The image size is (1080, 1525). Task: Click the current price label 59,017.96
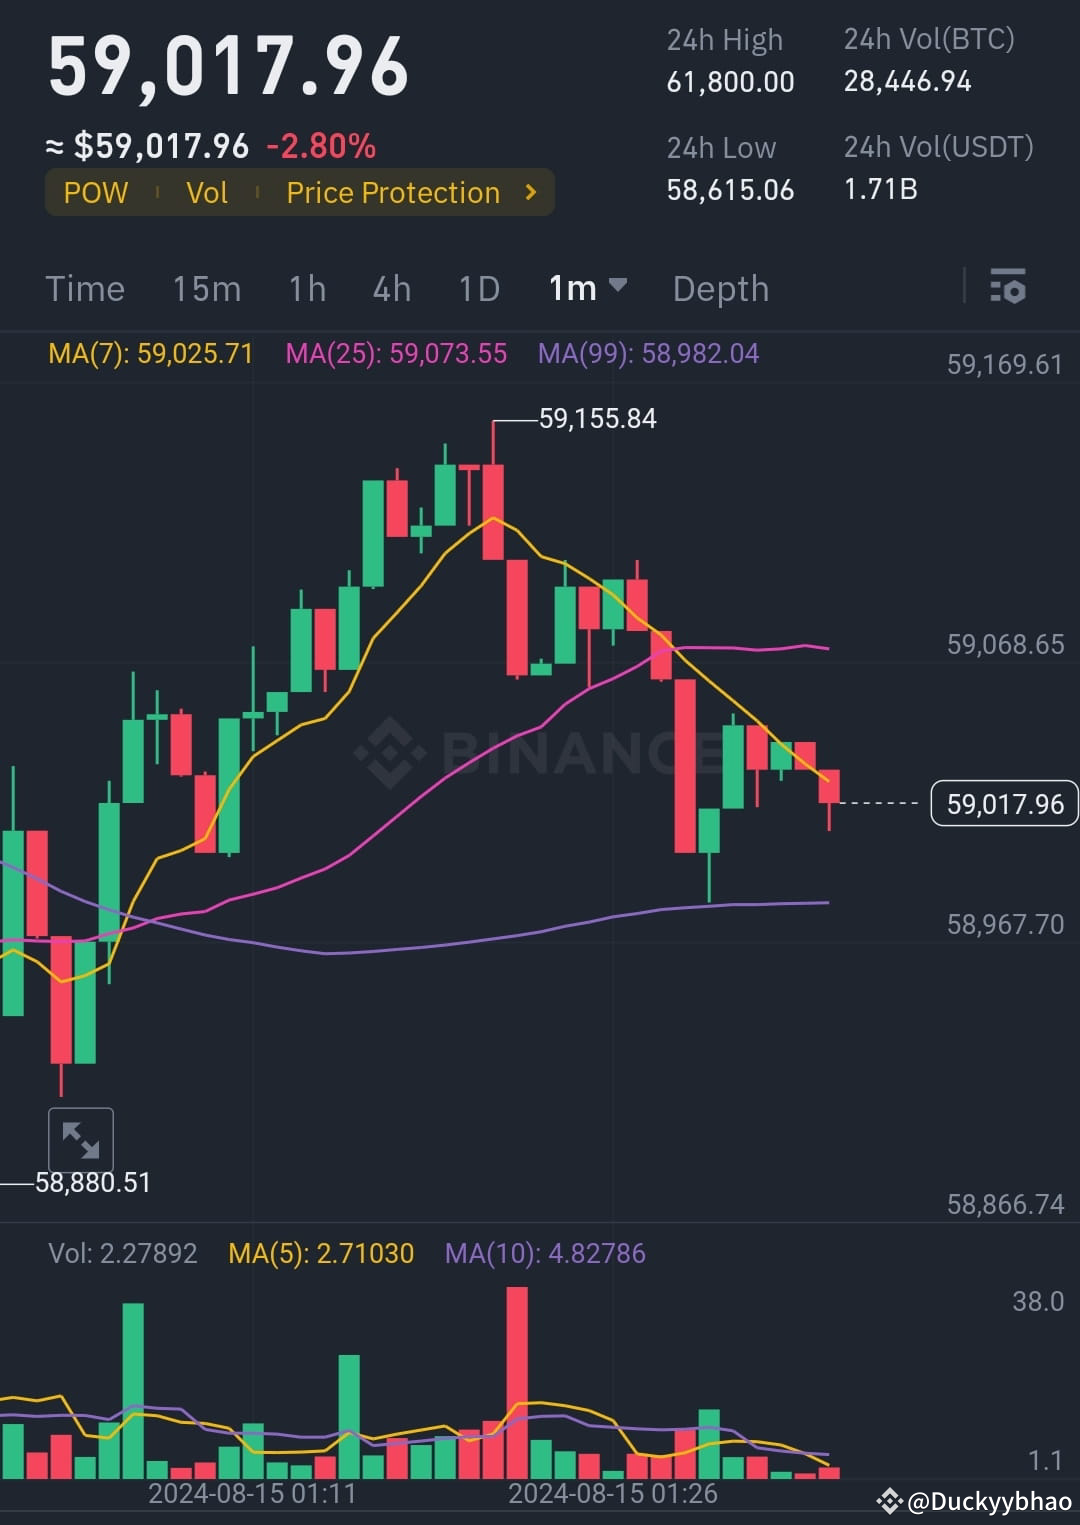1004,803
